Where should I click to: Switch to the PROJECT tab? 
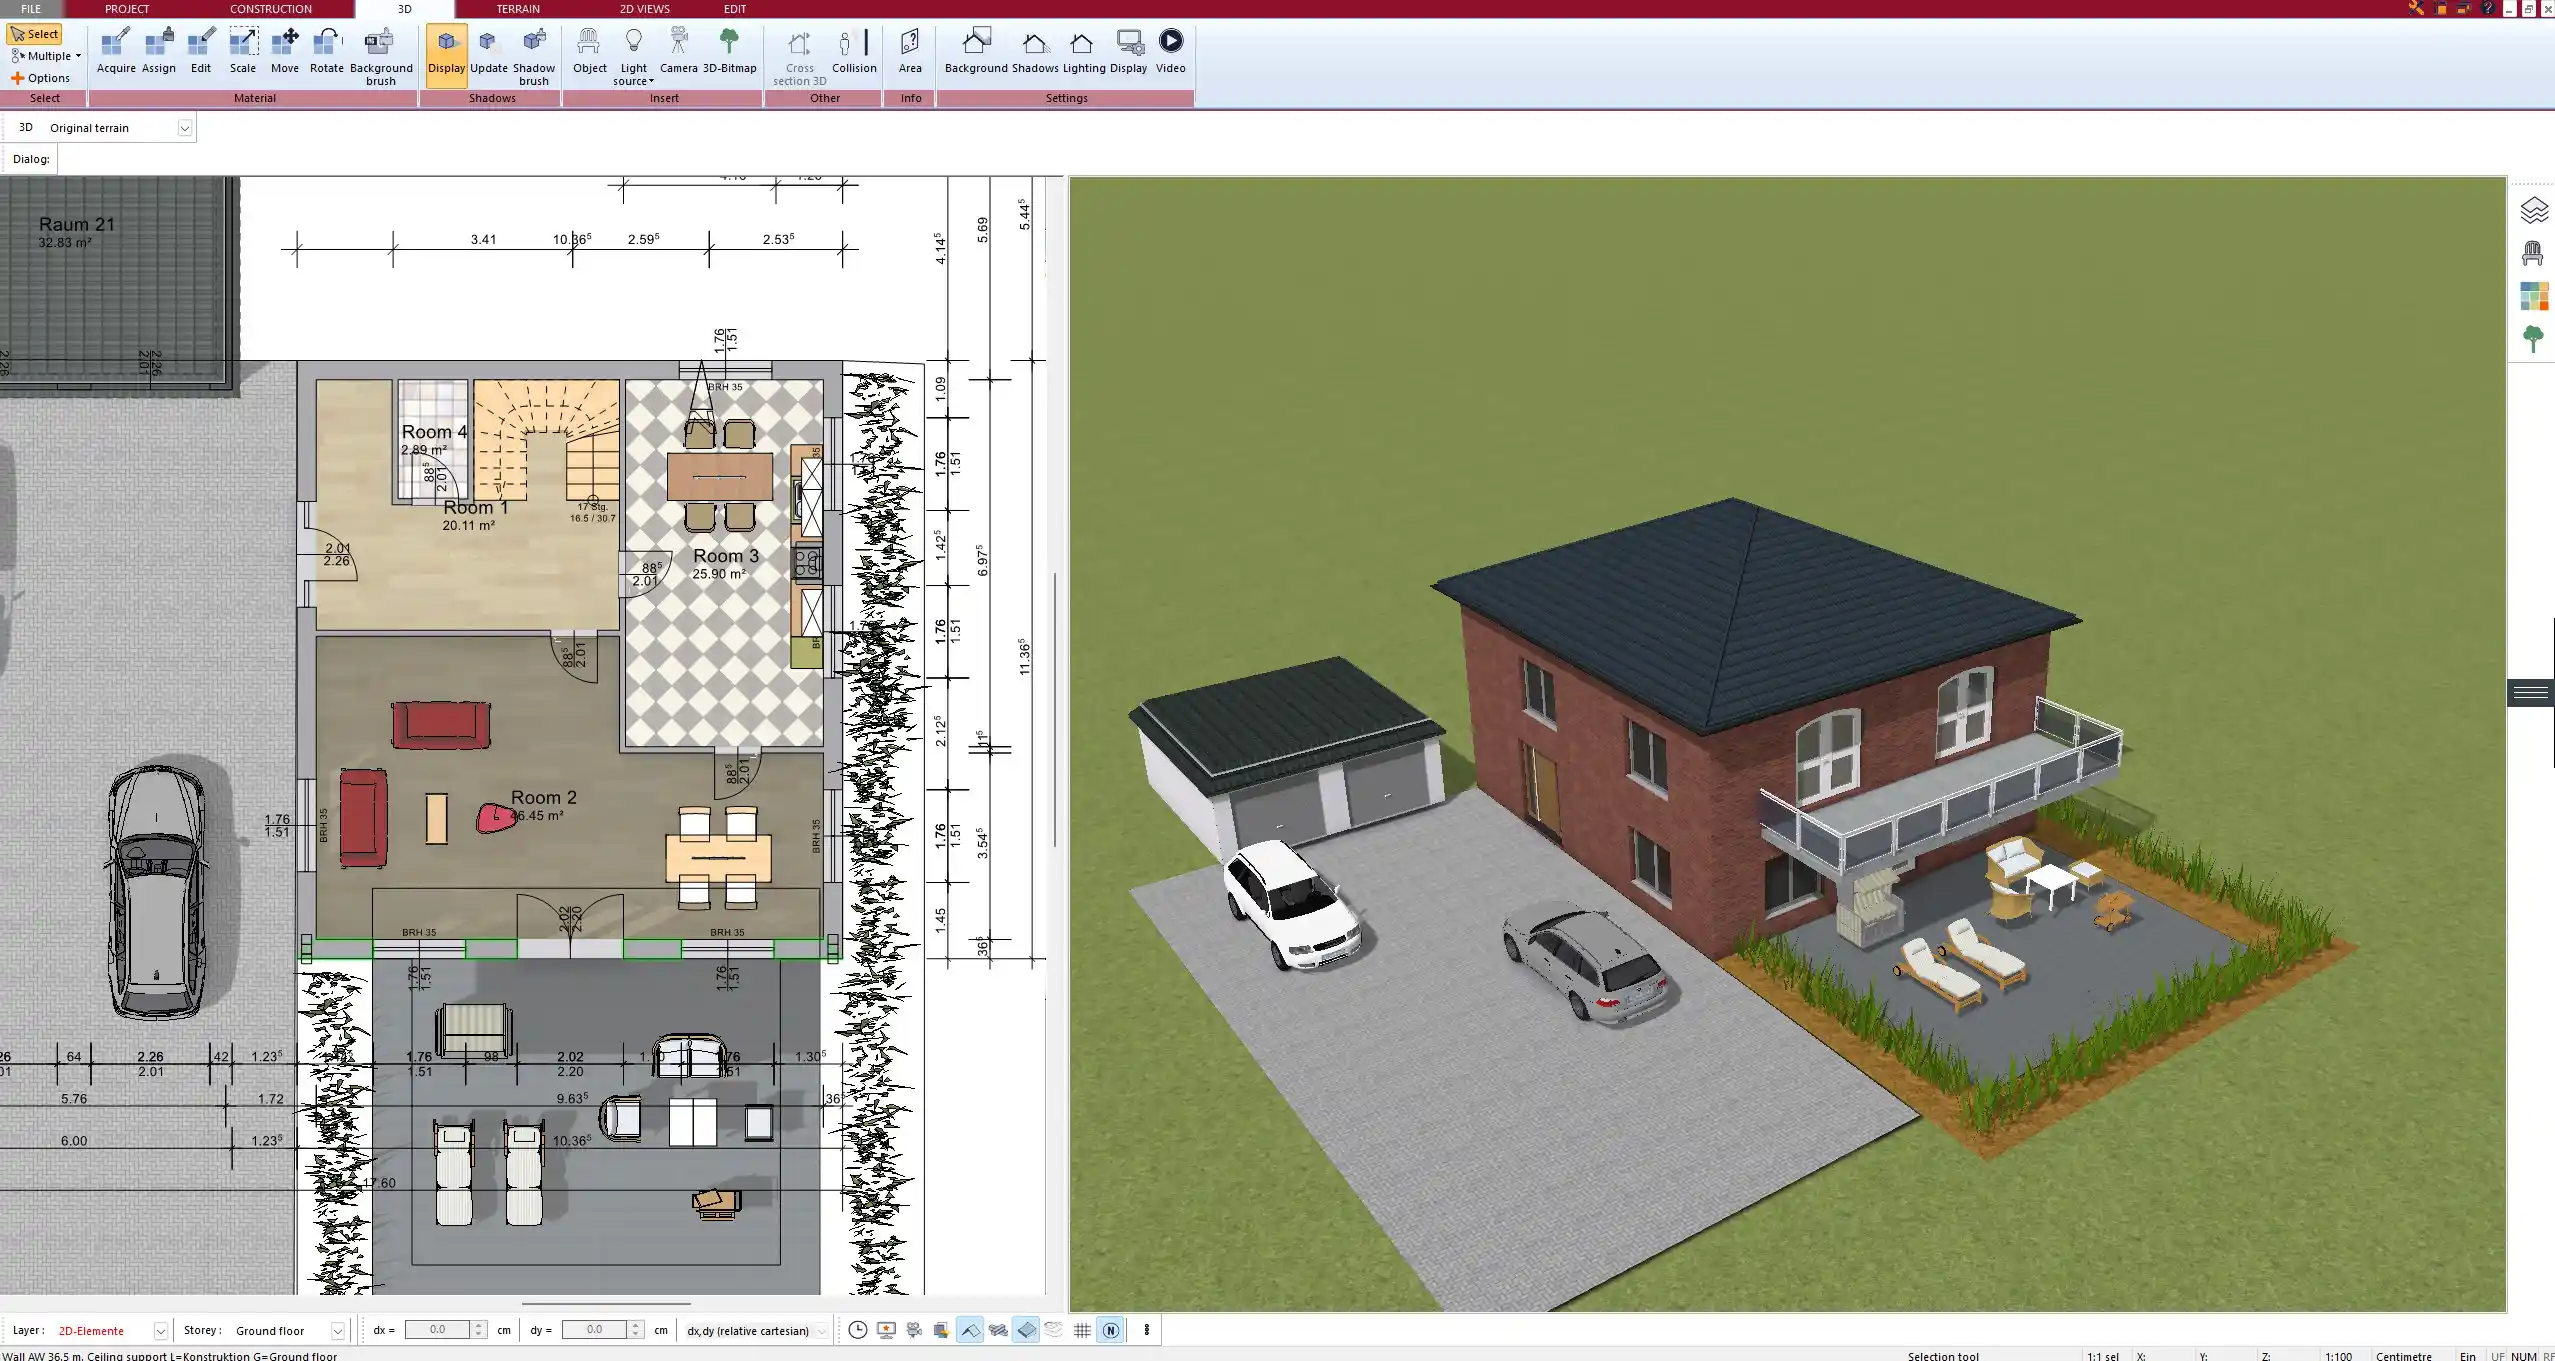pos(127,9)
